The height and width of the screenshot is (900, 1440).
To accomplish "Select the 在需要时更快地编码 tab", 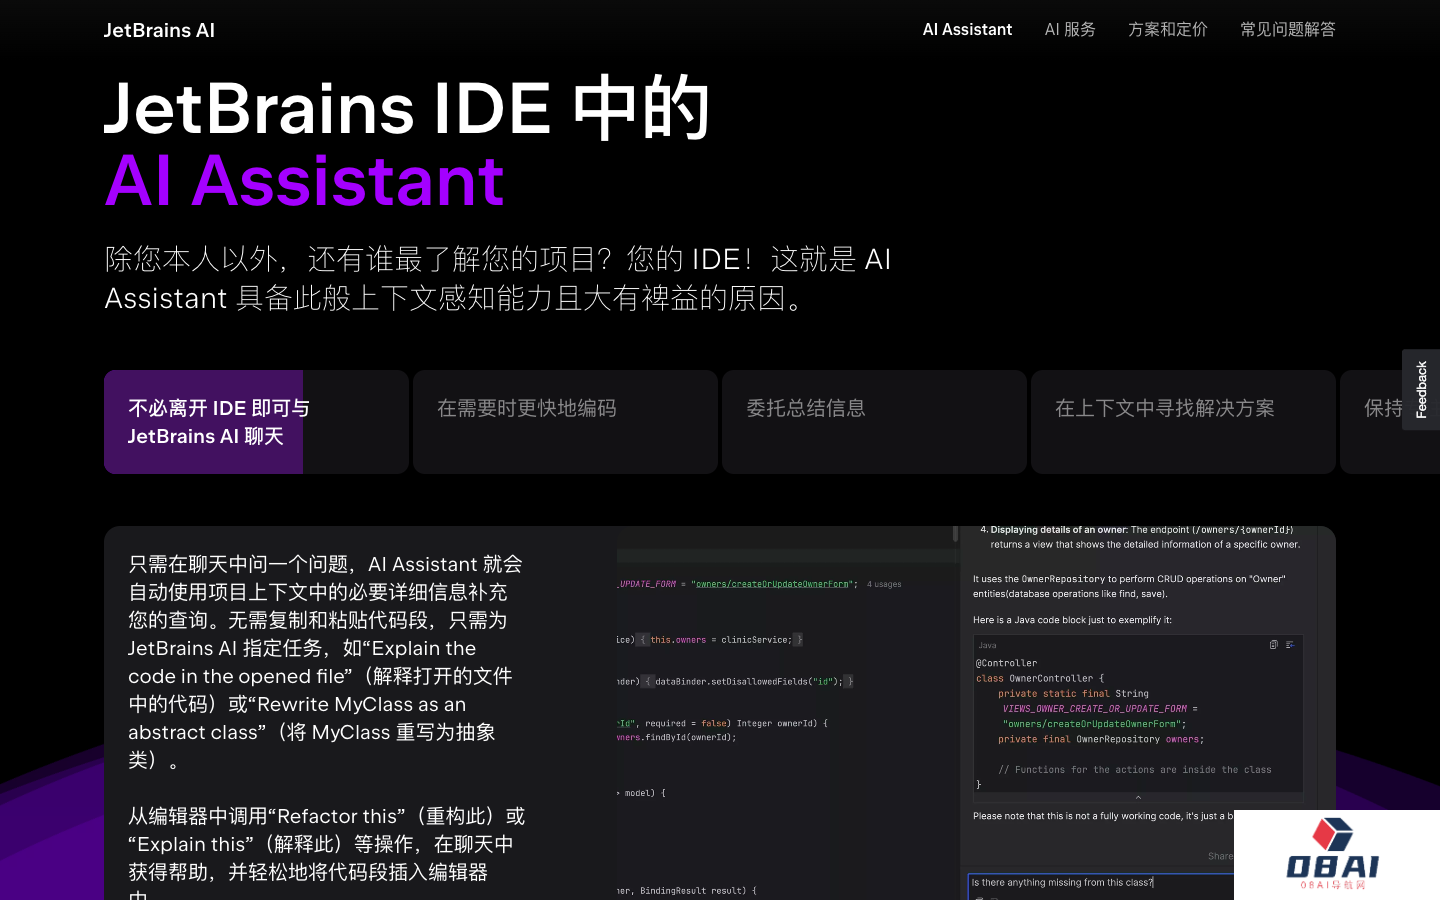I will point(565,422).
